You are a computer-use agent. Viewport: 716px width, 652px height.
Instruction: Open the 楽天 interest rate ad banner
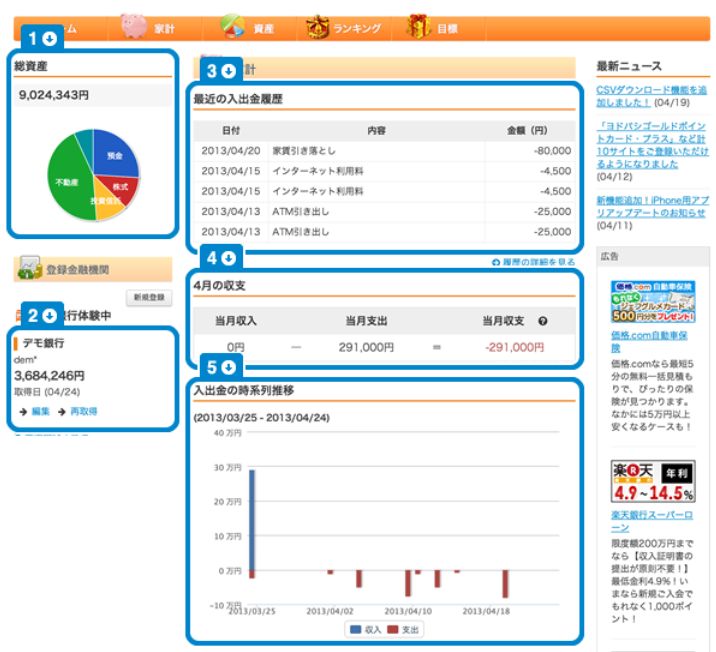point(652,482)
